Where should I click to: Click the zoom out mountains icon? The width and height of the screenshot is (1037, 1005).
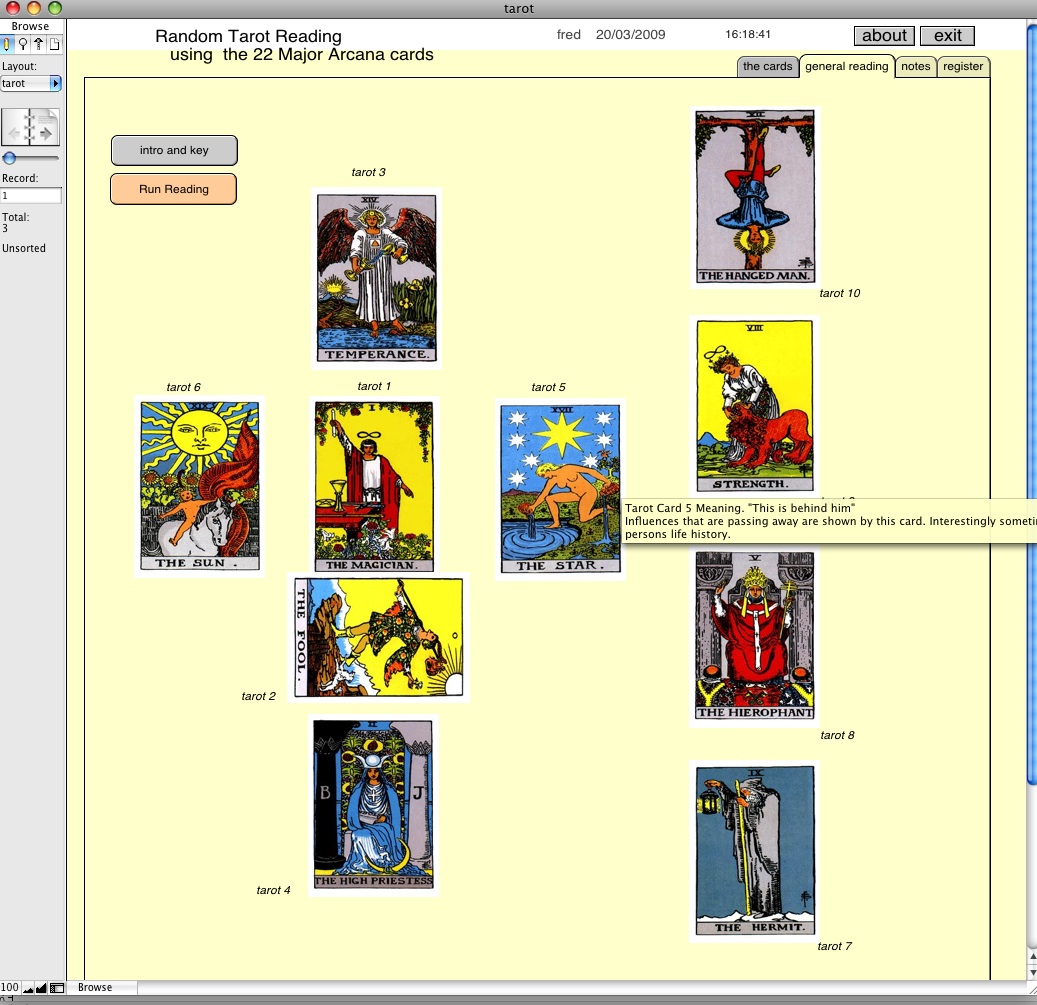[28, 988]
